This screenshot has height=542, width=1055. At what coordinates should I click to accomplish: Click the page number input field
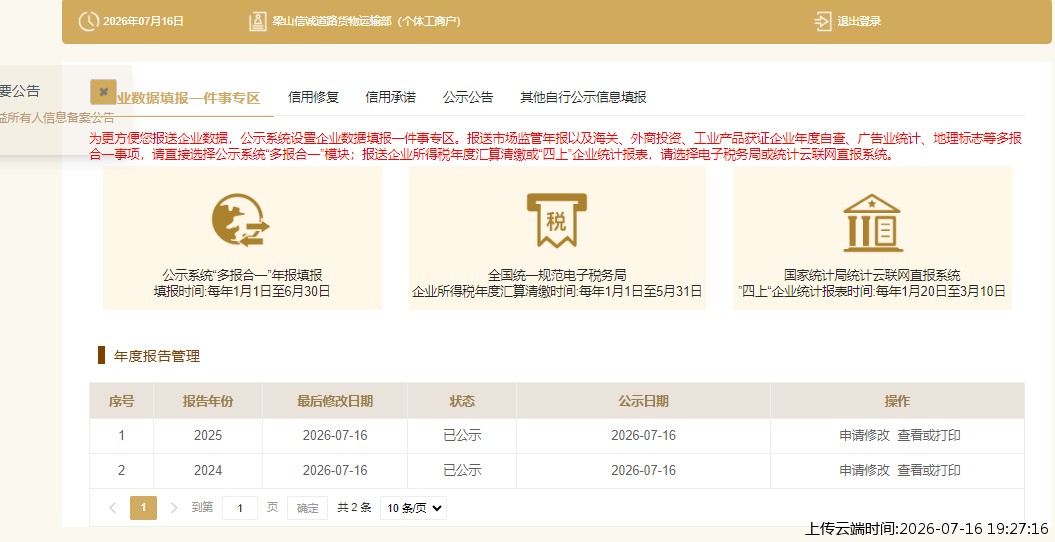pos(240,508)
